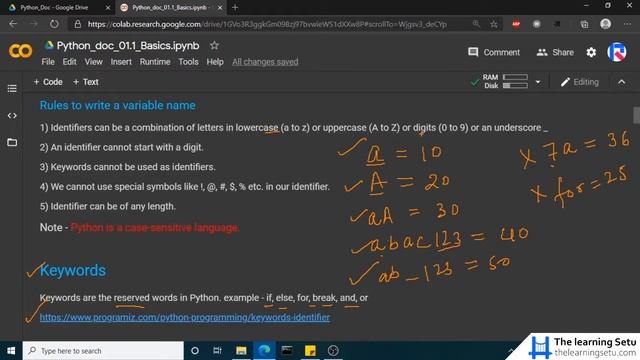Open browser zoom search icon in address bar
The image size is (640, 360).
(476, 24)
